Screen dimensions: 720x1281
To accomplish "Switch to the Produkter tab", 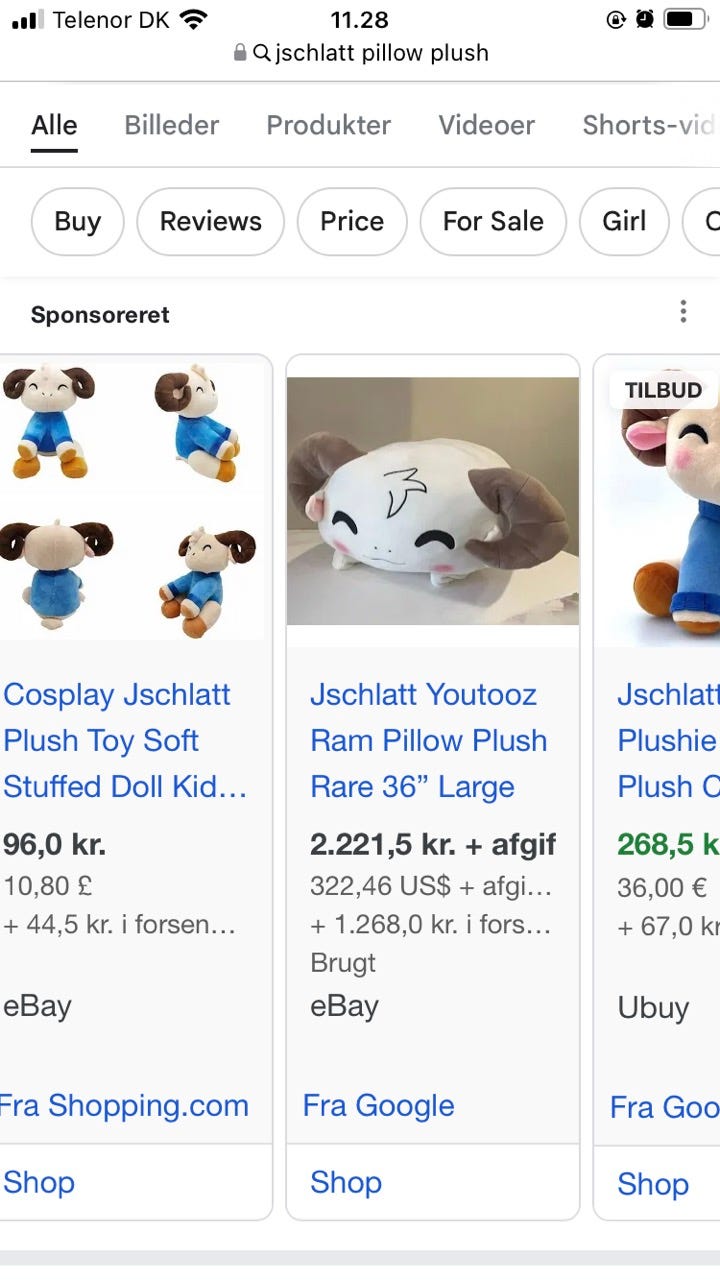I will (328, 125).
